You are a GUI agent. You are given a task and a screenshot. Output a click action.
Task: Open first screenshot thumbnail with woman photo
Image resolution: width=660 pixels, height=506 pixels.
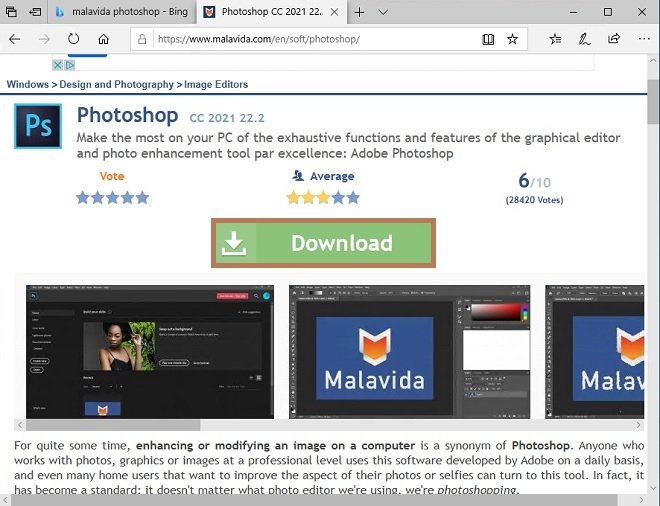[150, 352]
